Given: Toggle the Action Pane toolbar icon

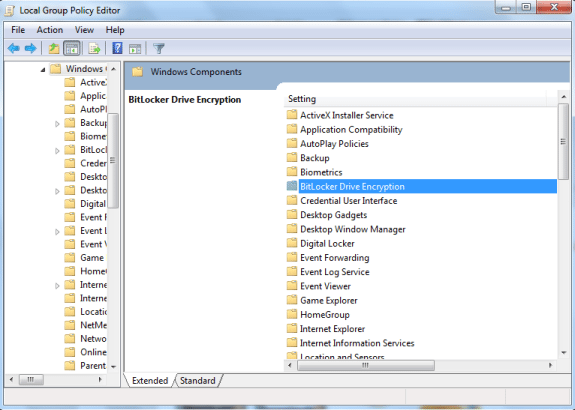Looking at the screenshot, I should (135, 48).
